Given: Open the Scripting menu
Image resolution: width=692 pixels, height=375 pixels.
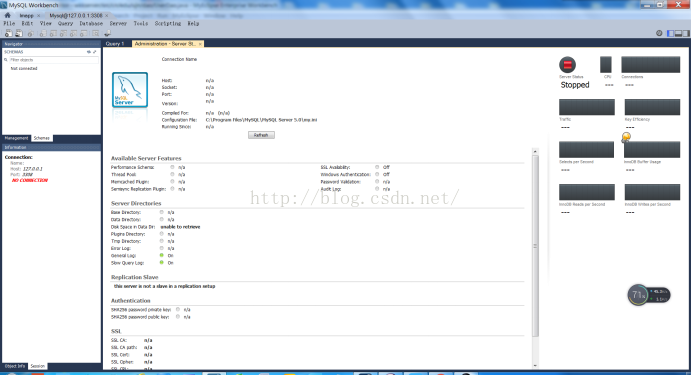Looking at the screenshot, I should (168, 23).
